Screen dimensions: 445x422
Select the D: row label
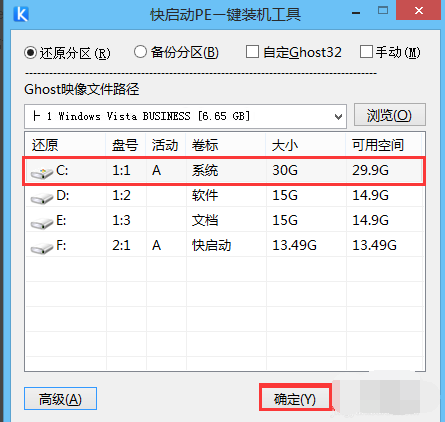click(63, 195)
